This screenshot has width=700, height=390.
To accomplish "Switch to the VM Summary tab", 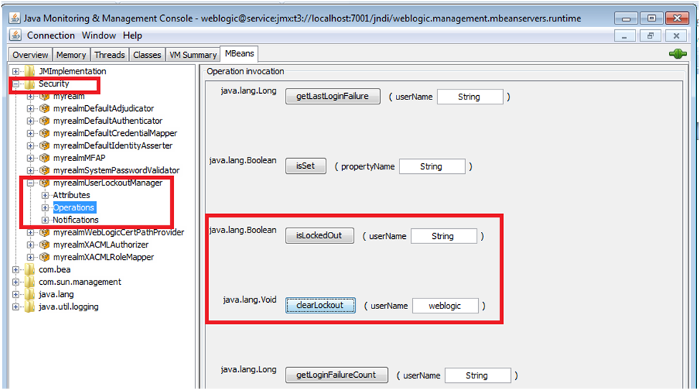I will (x=193, y=55).
